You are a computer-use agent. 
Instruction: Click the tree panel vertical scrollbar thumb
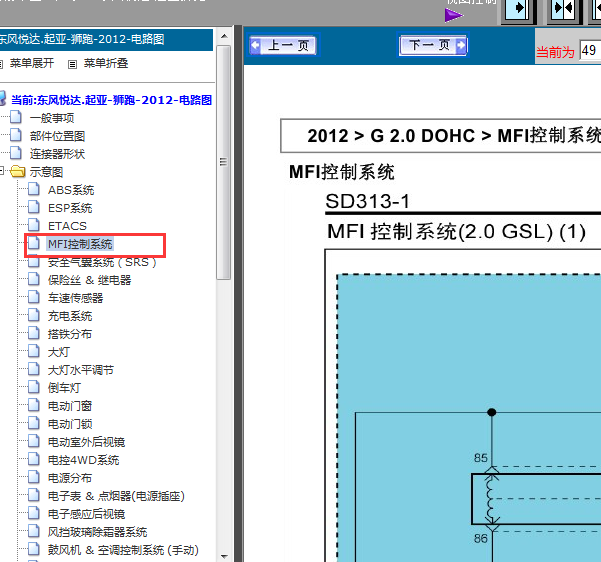pyautogui.click(x=224, y=163)
